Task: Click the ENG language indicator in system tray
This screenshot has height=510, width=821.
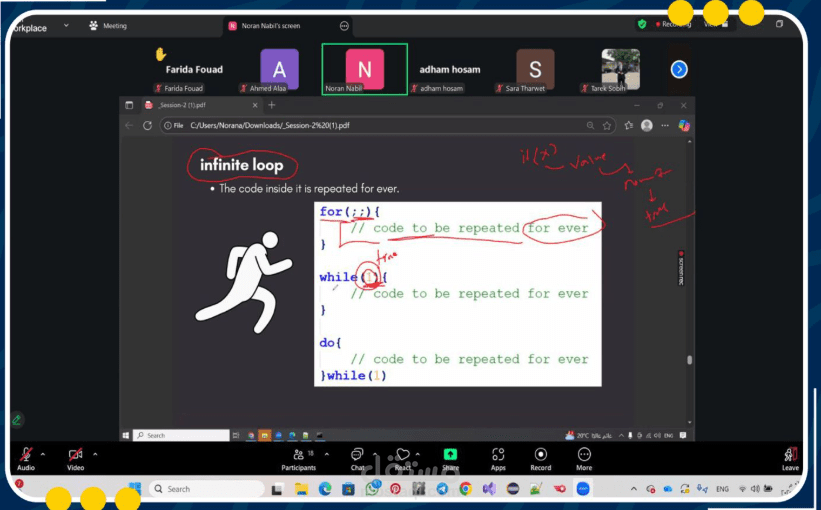Action: (x=722, y=489)
